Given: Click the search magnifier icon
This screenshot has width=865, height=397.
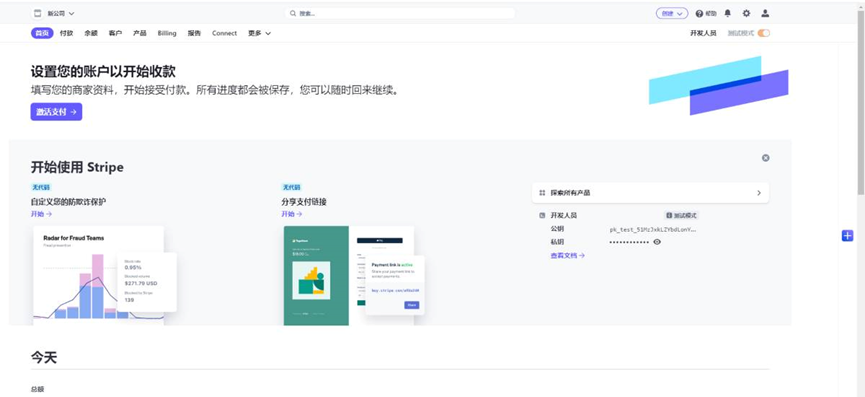Looking at the screenshot, I should point(293,13).
